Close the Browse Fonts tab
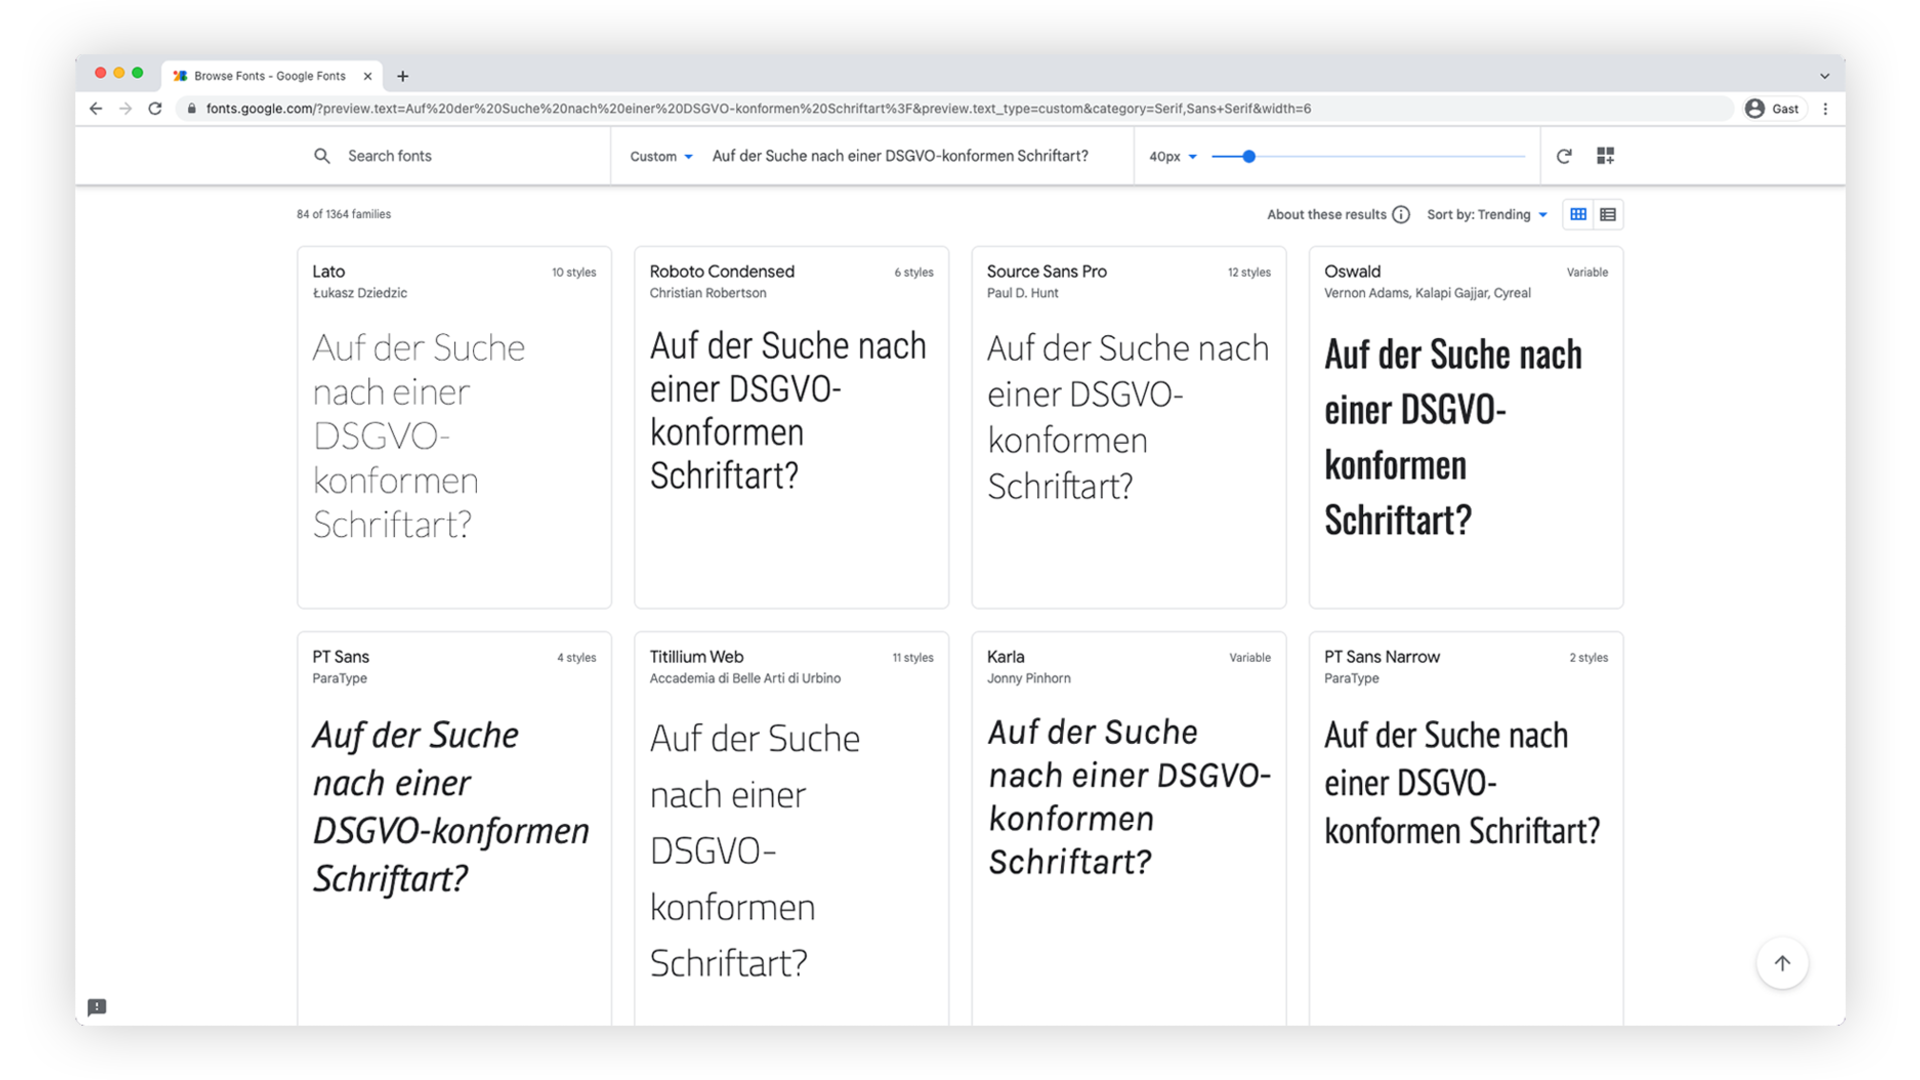1920x1080 pixels. pos(368,76)
